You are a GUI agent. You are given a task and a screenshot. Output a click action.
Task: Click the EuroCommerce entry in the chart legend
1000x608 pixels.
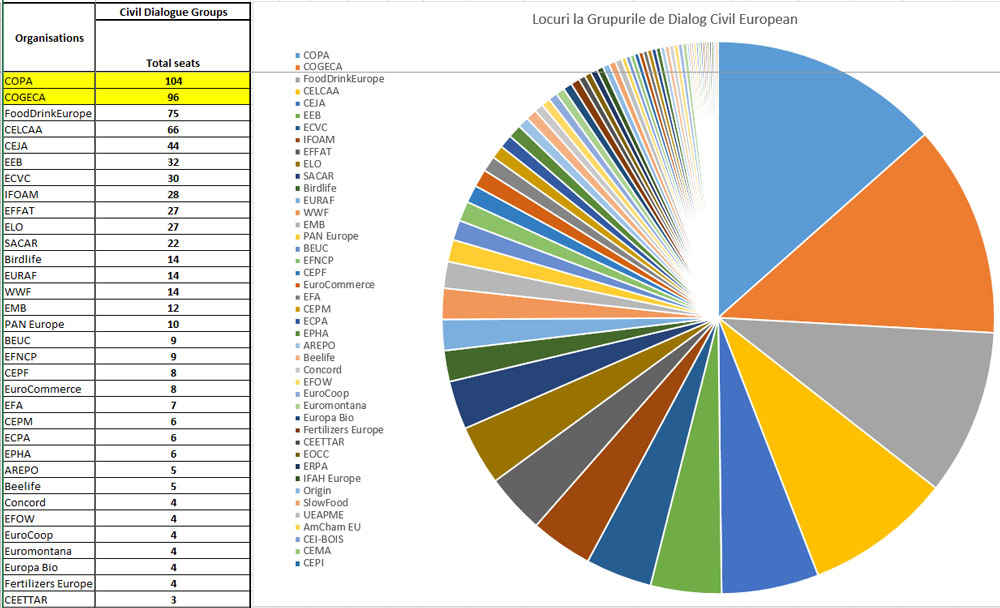tap(335, 285)
